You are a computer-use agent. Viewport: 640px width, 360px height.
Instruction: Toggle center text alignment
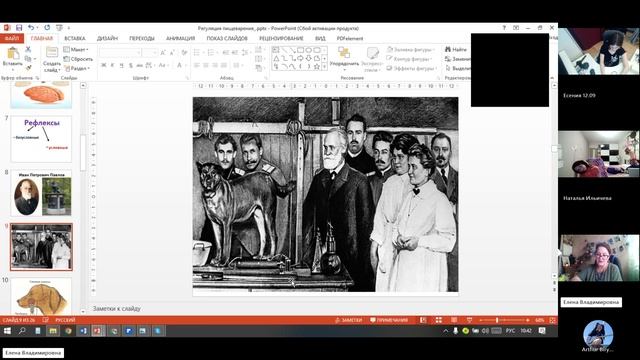pyautogui.click(x=206, y=65)
